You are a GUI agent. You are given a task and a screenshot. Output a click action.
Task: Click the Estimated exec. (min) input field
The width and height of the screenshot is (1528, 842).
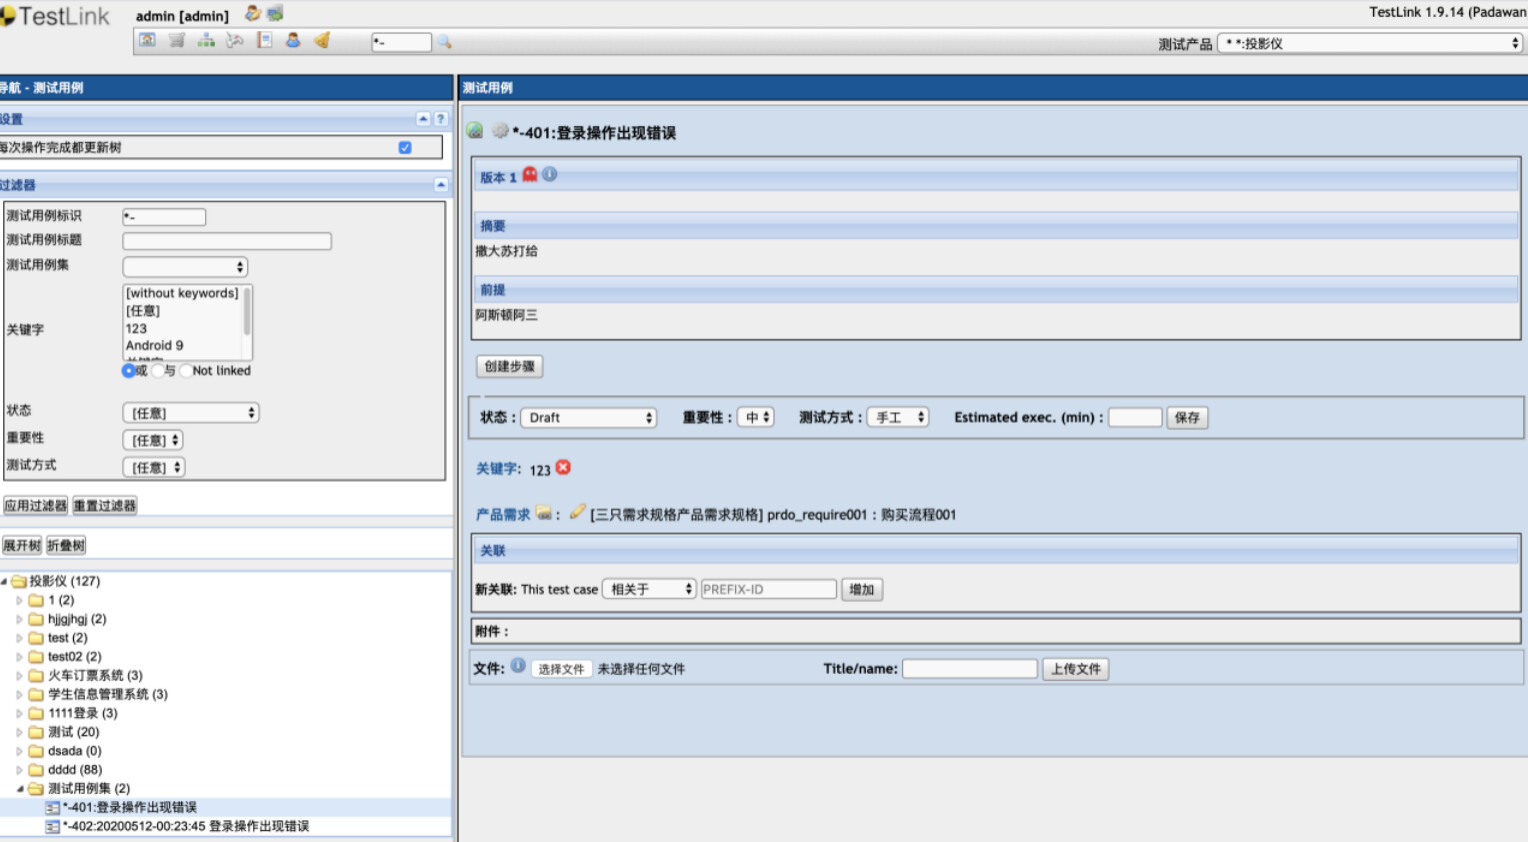(1135, 417)
